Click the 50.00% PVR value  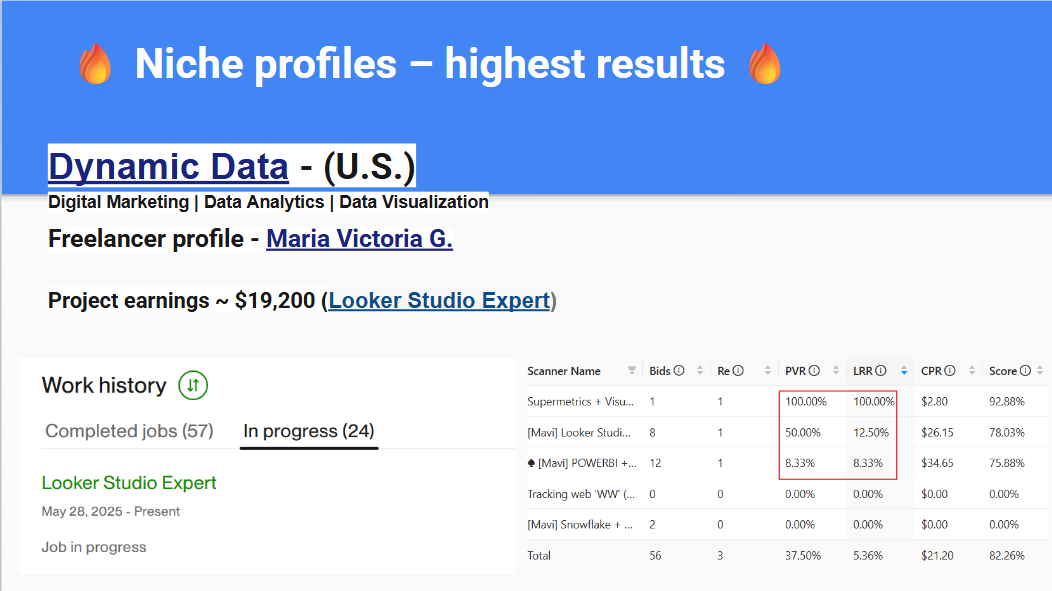point(803,433)
